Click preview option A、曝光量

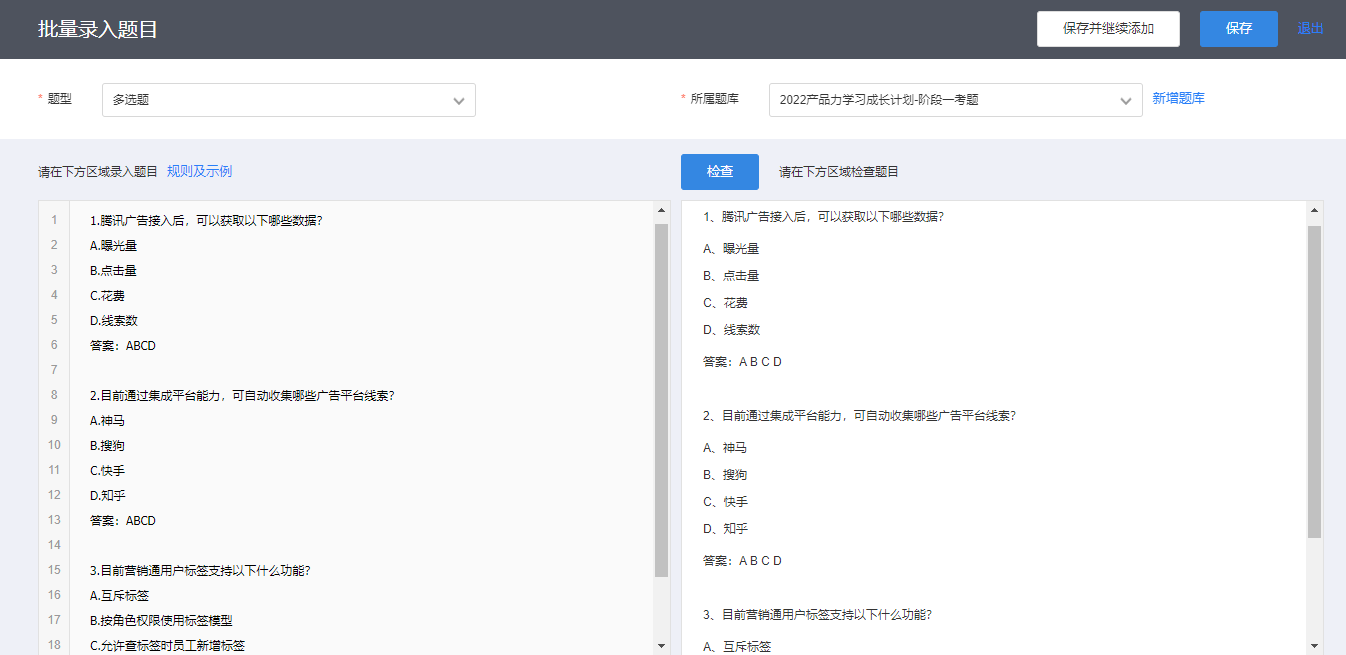[x=731, y=249]
